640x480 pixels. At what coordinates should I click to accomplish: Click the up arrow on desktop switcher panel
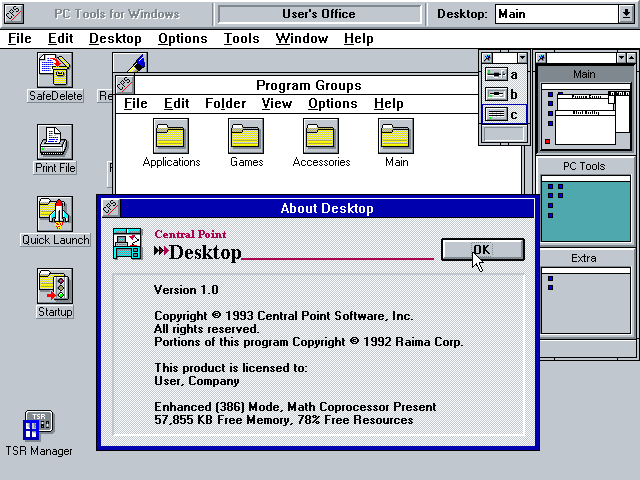631,58
